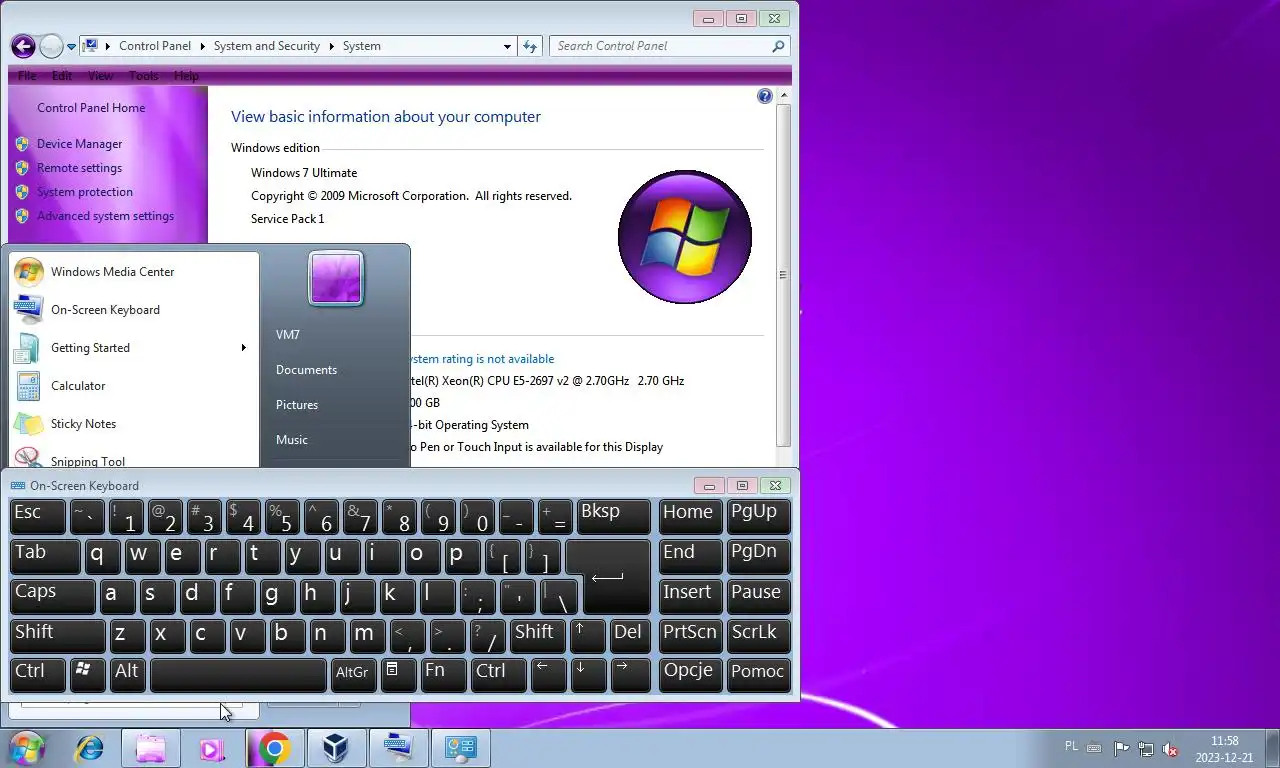Click the Back navigation arrow
This screenshot has width=1280, height=768.
tap(23, 46)
